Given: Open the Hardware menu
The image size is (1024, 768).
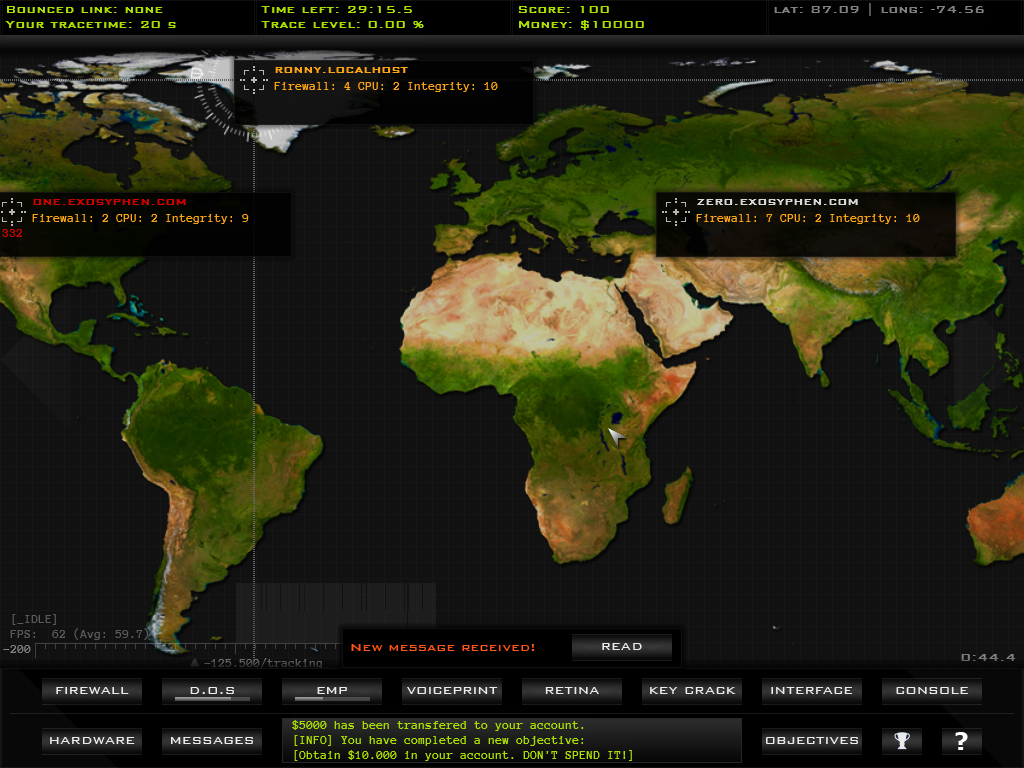Looking at the screenshot, I should [92, 741].
